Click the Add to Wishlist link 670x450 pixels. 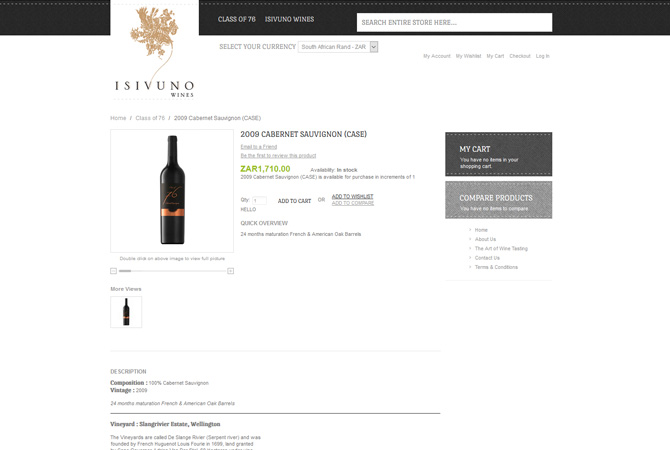[353, 197]
